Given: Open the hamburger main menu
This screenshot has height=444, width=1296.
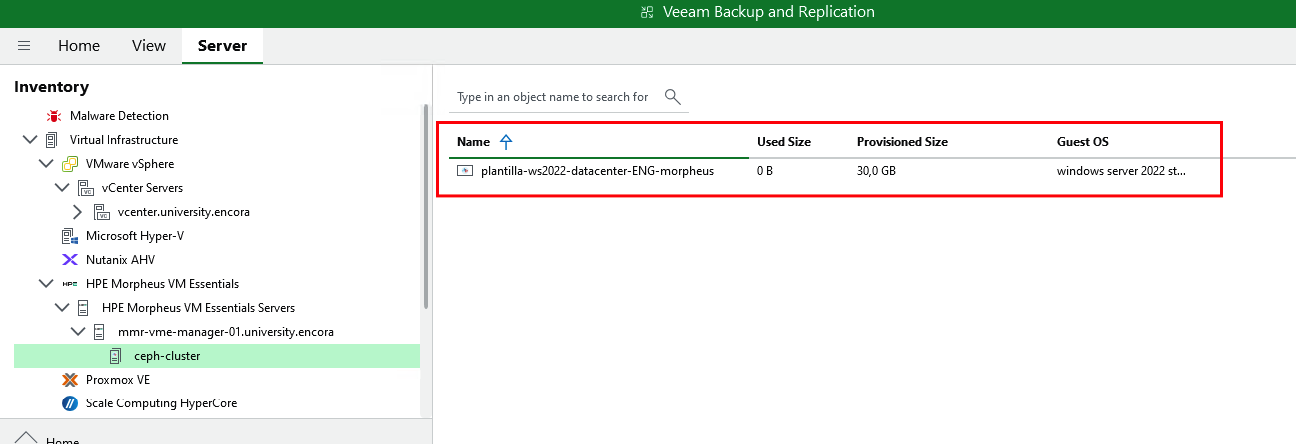Looking at the screenshot, I should 24,46.
